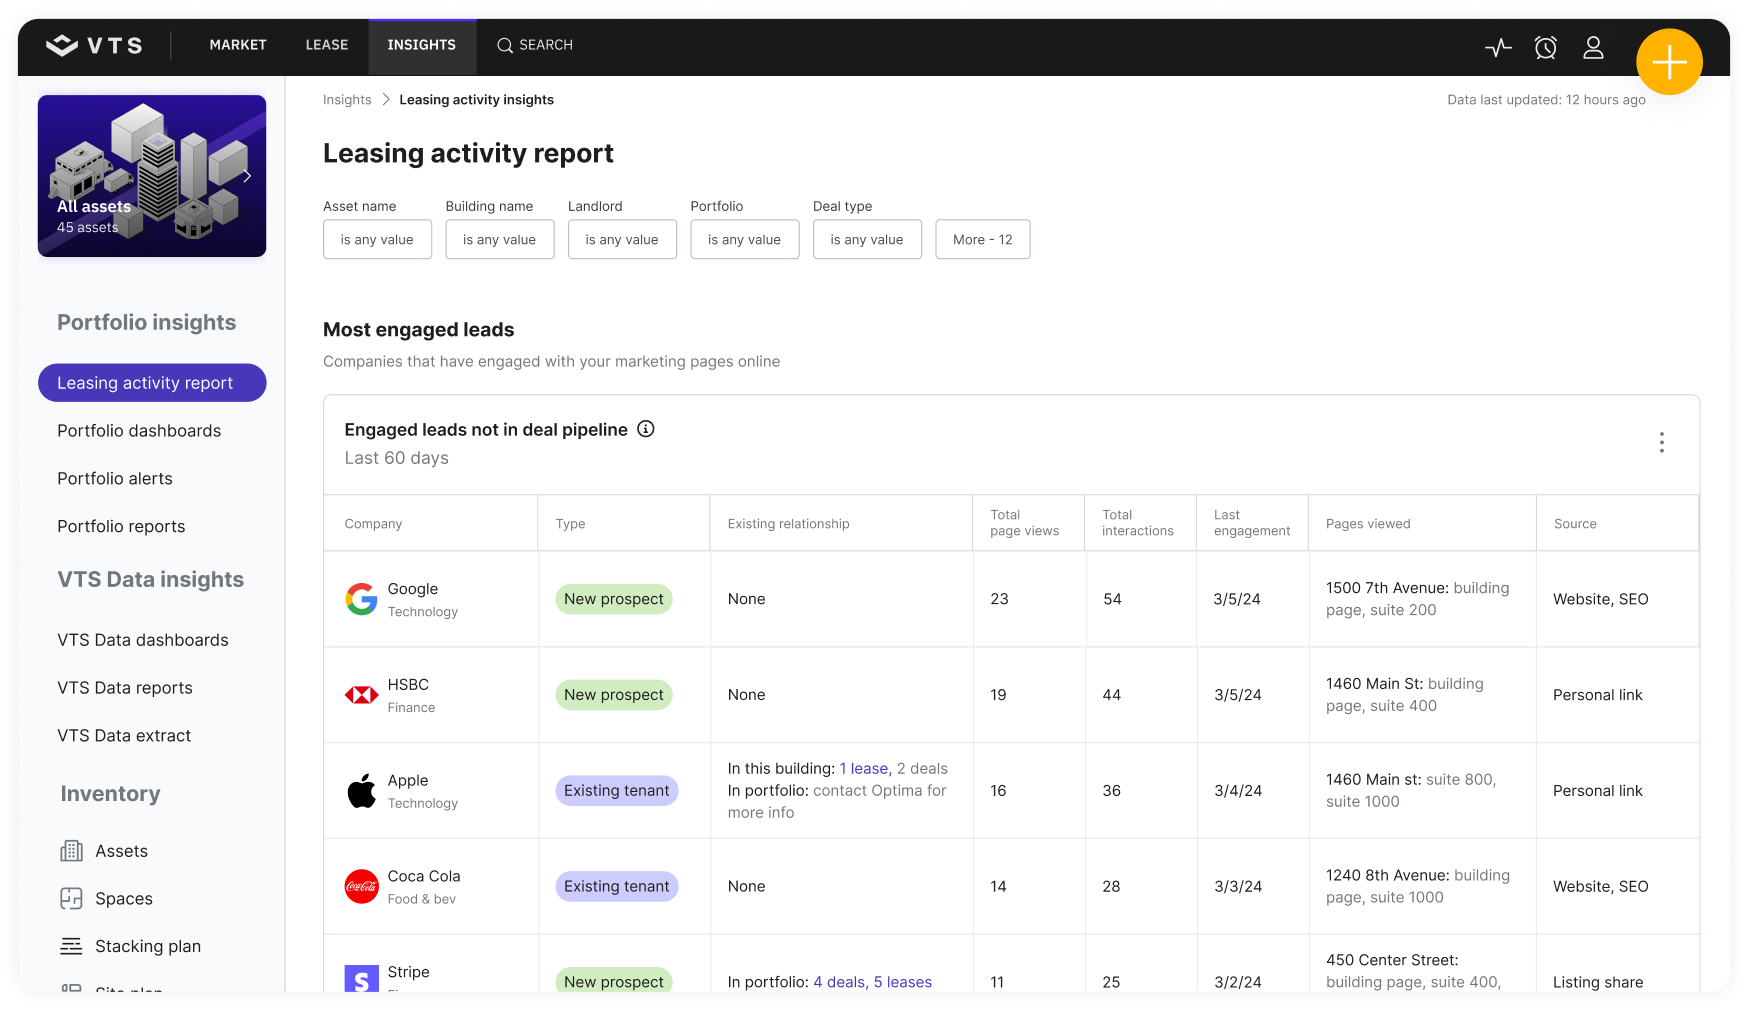This screenshot has width=1748, height=1010.
Task: Select the Assets icon under Inventory
Action: (71, 850)
